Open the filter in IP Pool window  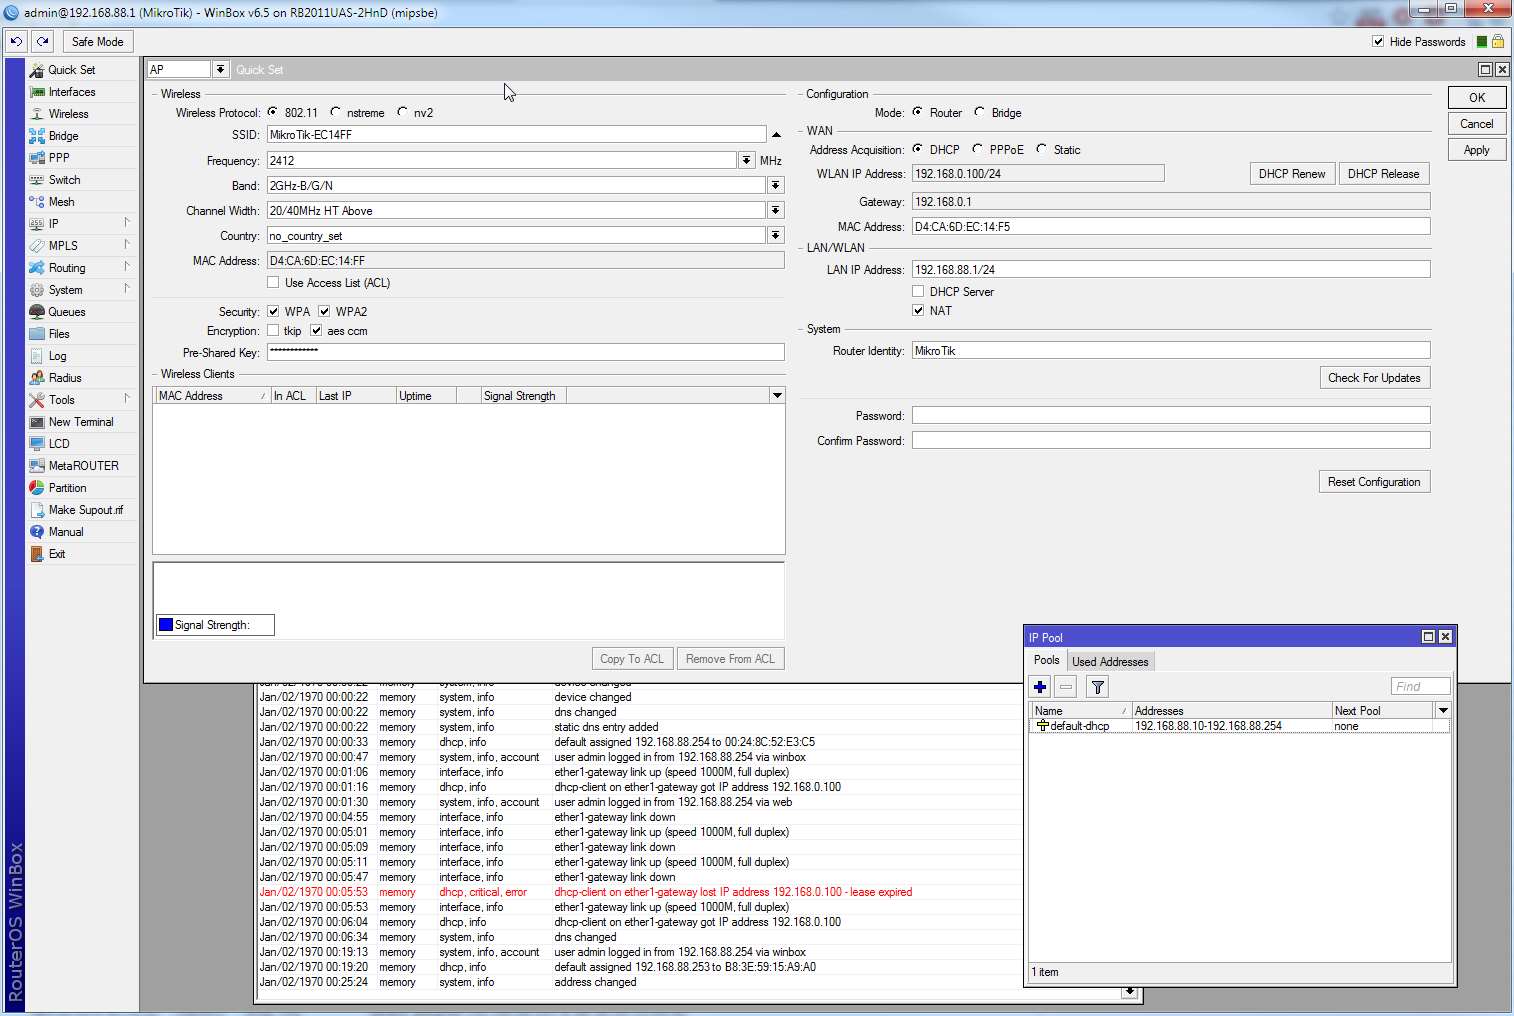pos(1097,687)
